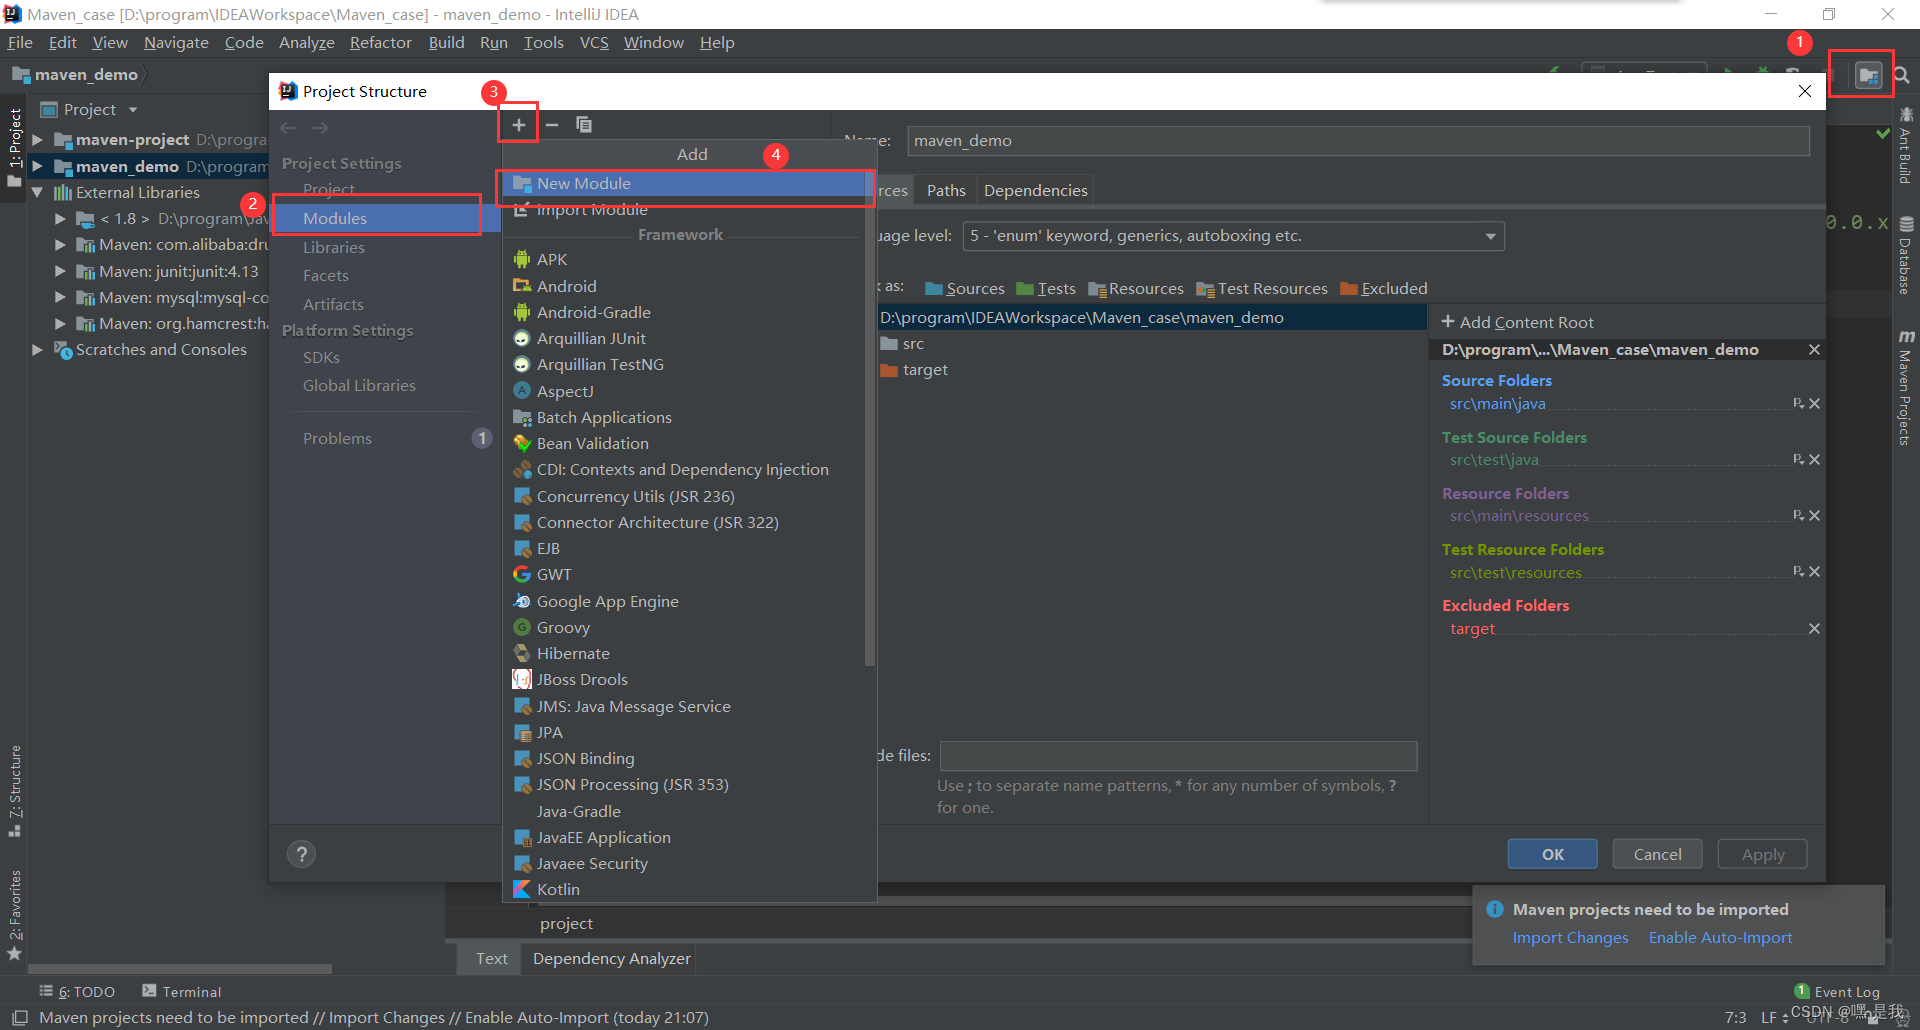
Task: Collapse External Libraries node
Action: tap(37, 192)
